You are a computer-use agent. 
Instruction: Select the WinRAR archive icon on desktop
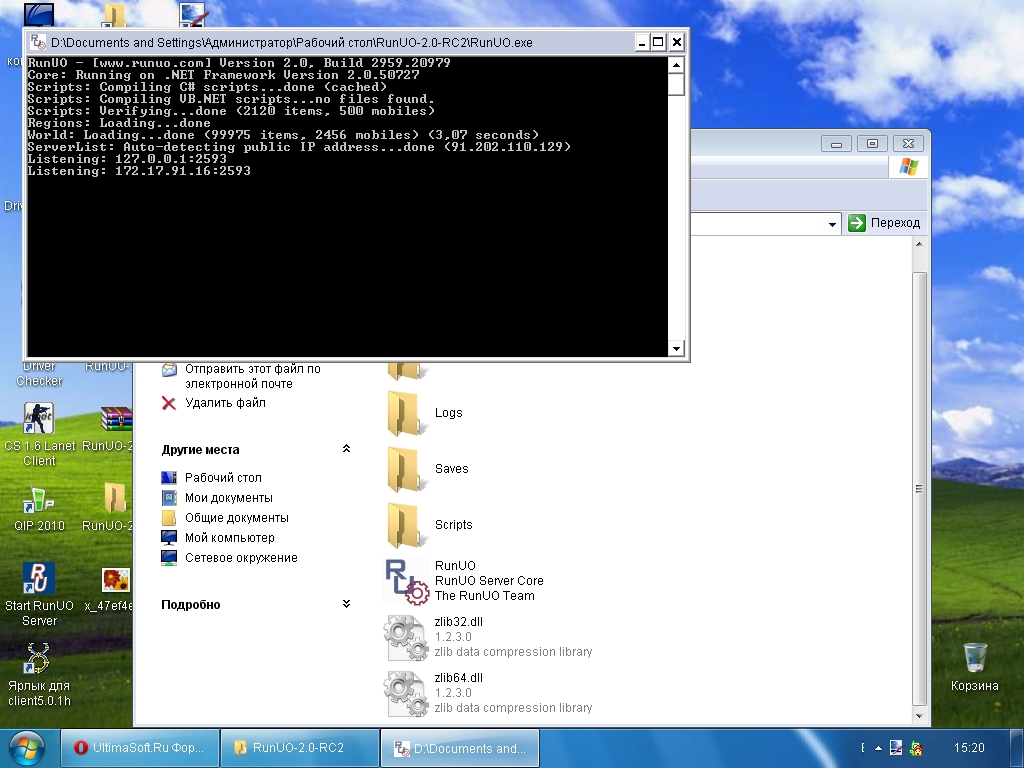tap(116, 419)
